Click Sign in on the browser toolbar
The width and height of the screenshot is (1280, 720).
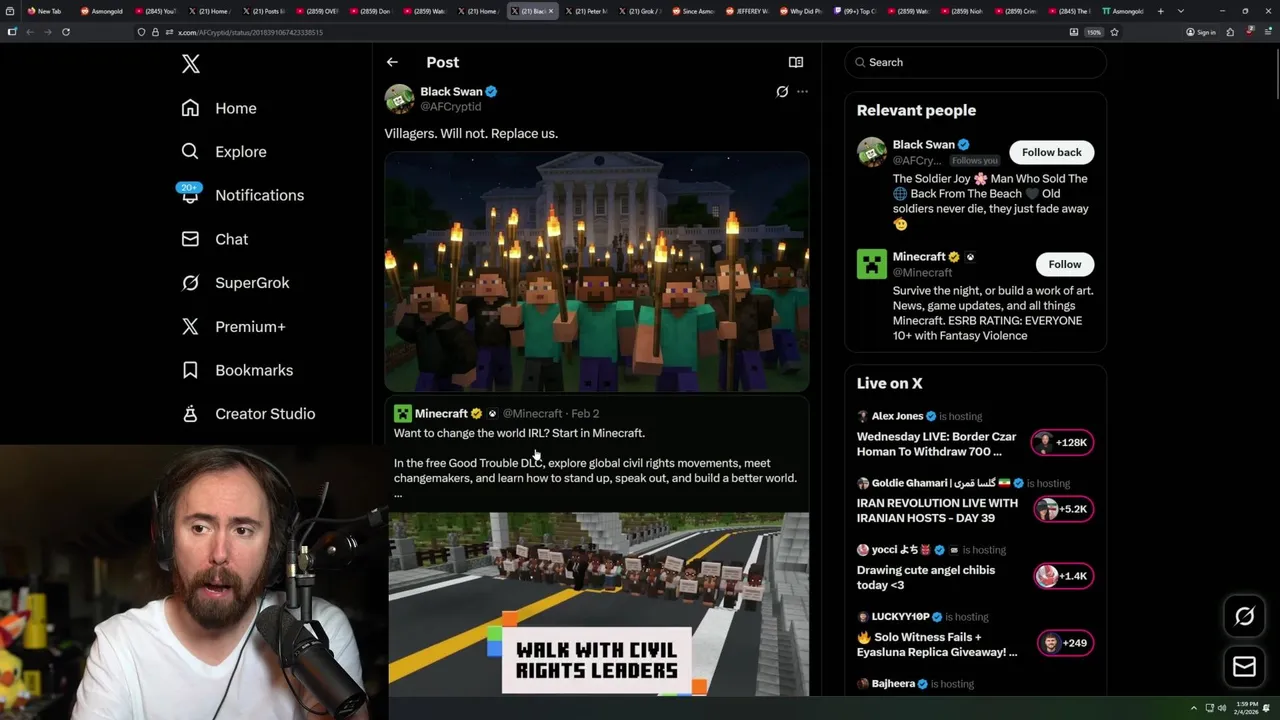(x=1201, y=32)
